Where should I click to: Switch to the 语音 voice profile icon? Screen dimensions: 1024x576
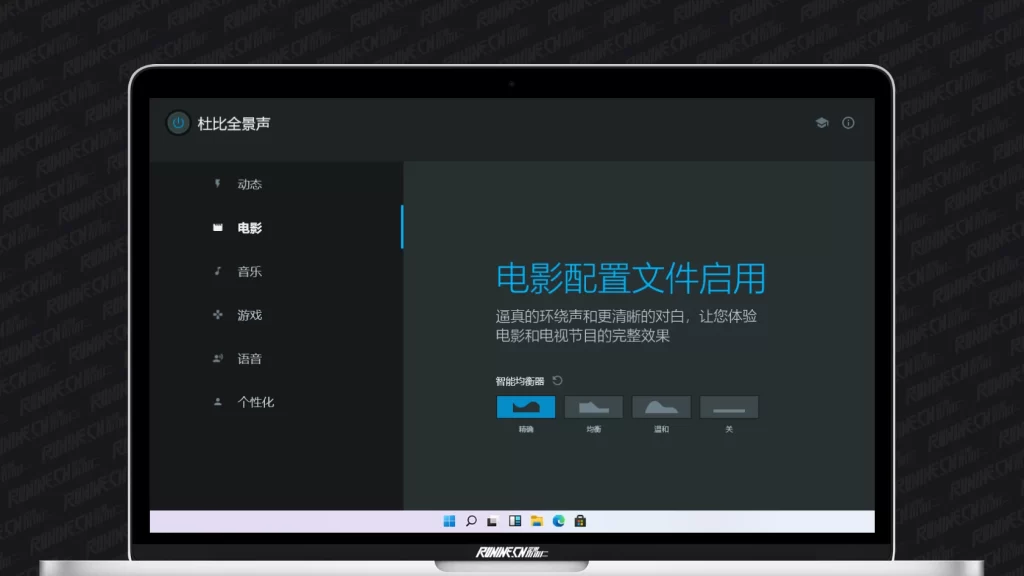(218, 358)
